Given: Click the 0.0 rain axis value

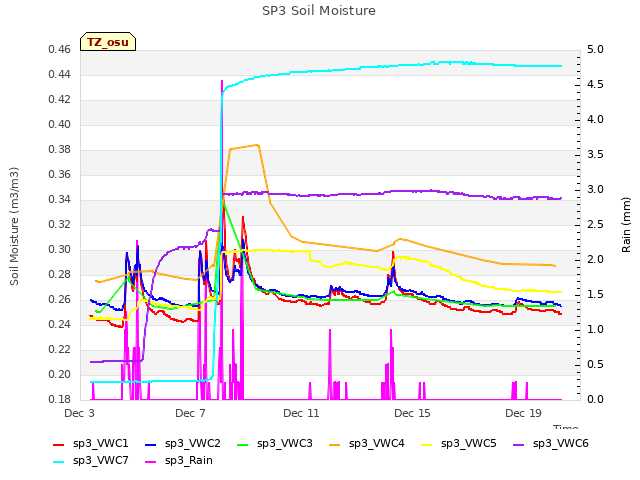Looking at the screenshot, I should tap(595, 400).
